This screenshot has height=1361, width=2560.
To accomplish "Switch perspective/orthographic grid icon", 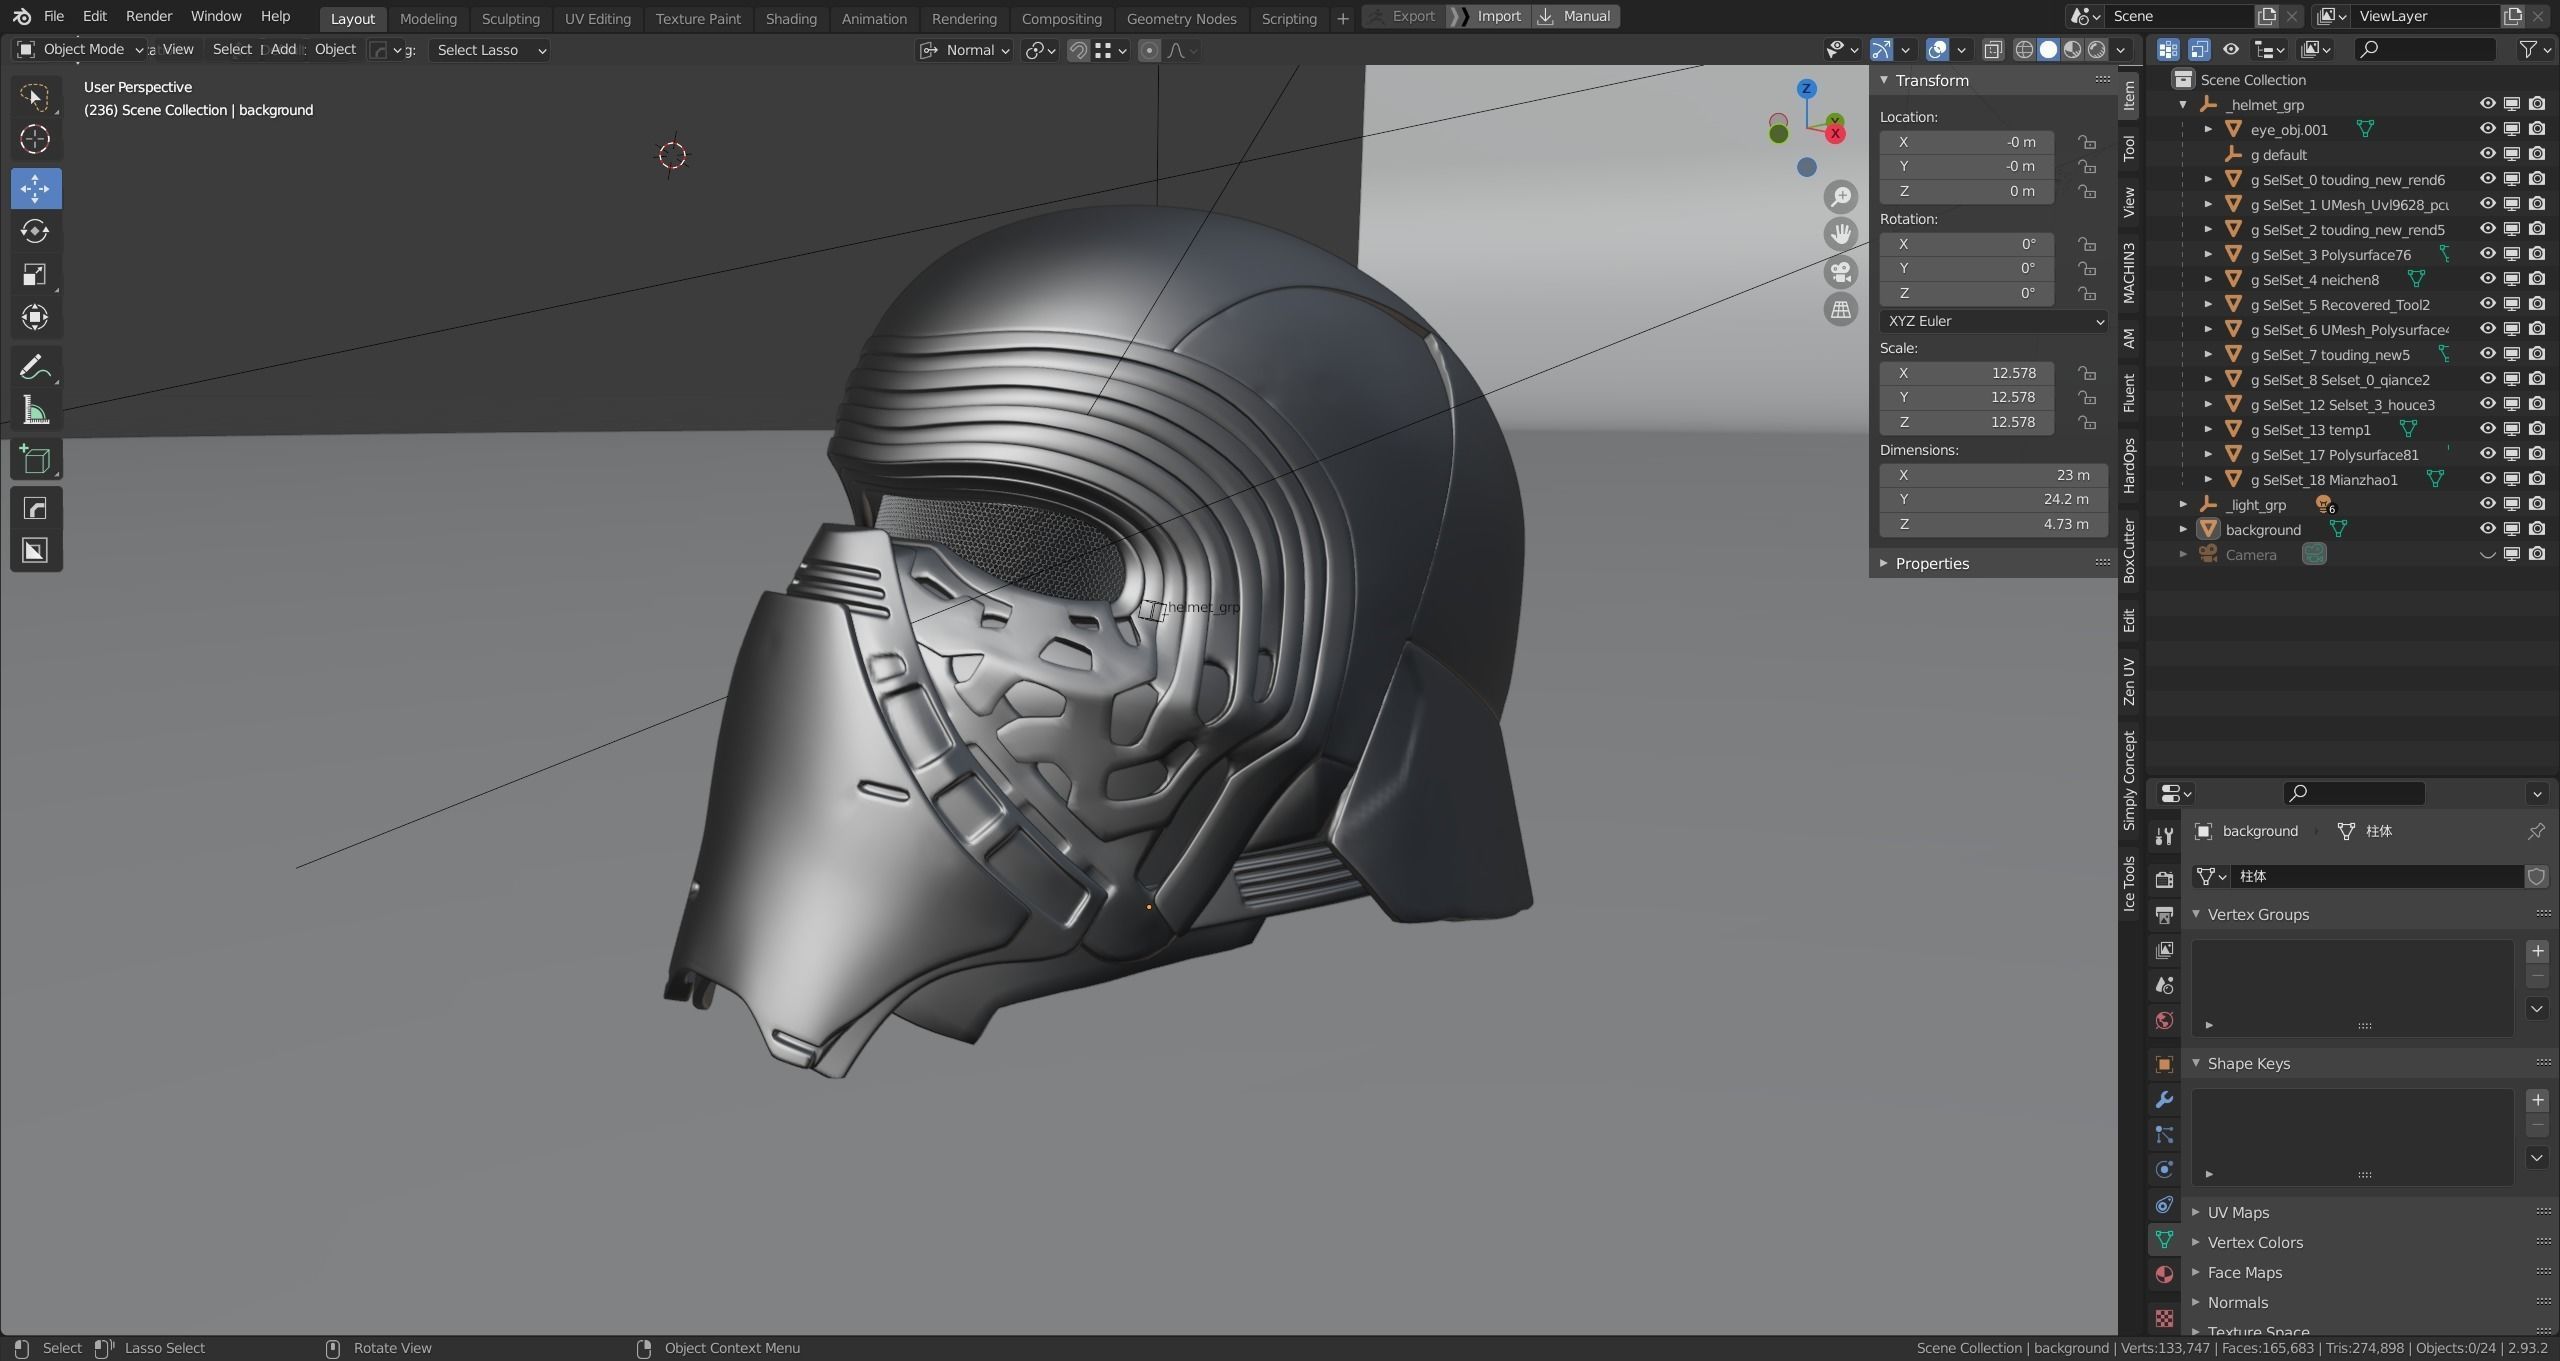I will [1840, 310].
